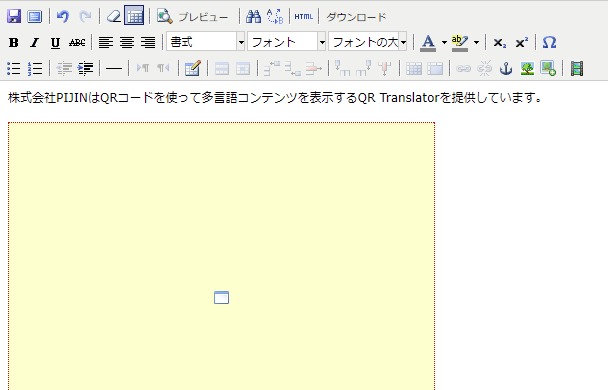Viewport: 608px width, 390px height.
Task: Click the insert image tree icon
Action: [x=527, y=69]
